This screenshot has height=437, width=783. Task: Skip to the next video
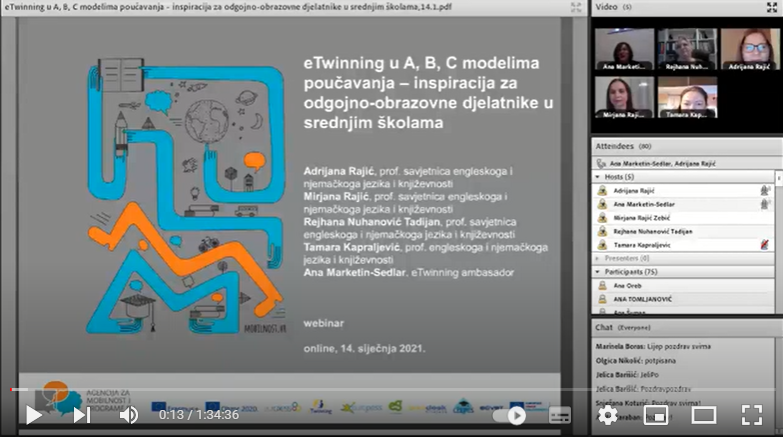point(81,415)
